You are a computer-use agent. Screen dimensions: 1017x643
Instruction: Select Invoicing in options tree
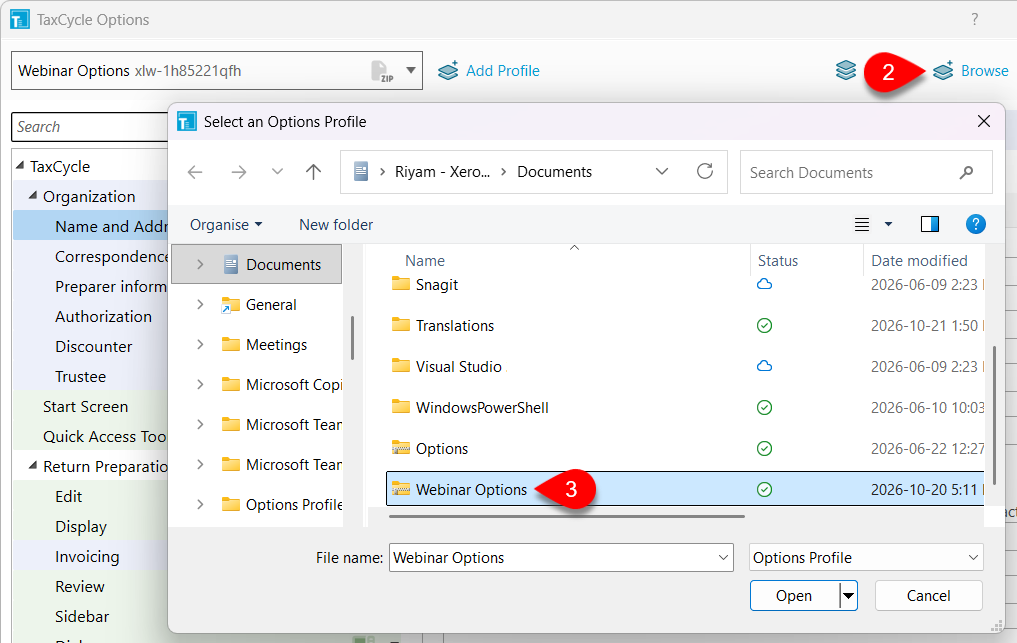point(87,557)
